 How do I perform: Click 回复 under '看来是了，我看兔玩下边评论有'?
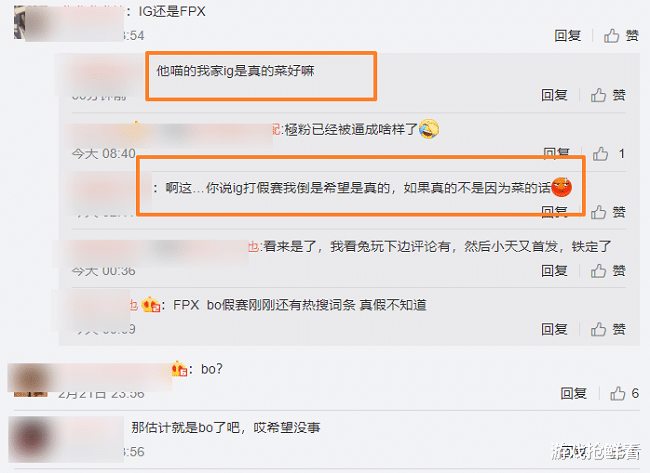554,271
